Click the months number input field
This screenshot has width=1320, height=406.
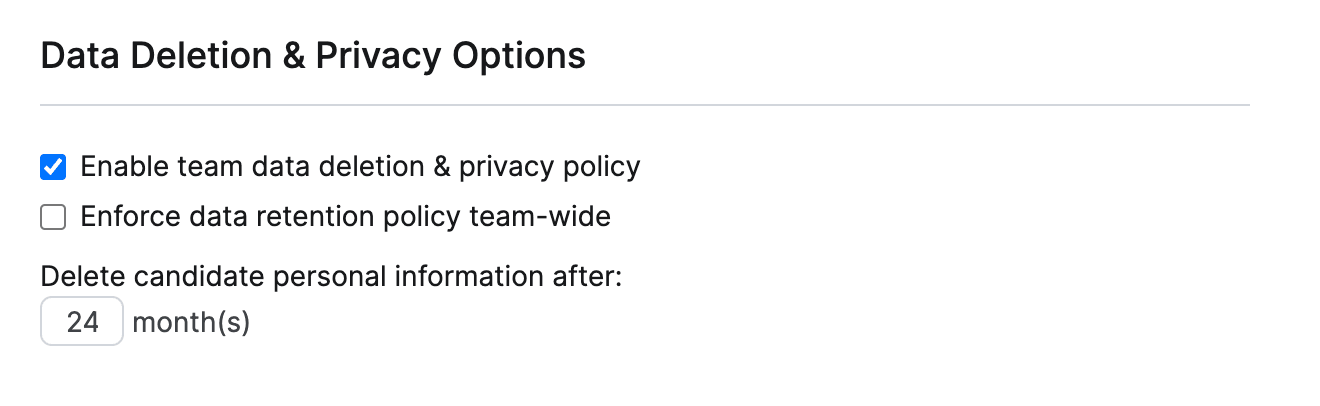click(x=82, y=323)
